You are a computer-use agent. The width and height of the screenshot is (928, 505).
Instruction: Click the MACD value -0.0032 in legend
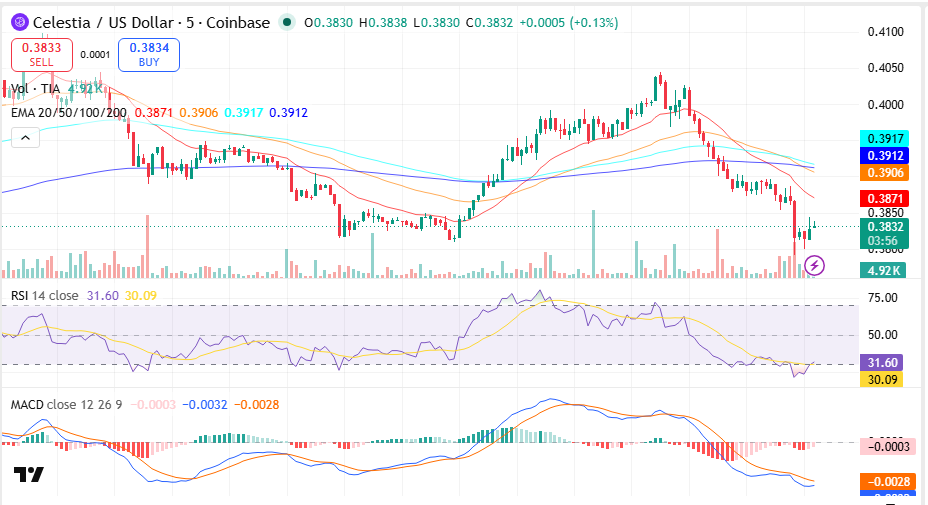point(205,404)
